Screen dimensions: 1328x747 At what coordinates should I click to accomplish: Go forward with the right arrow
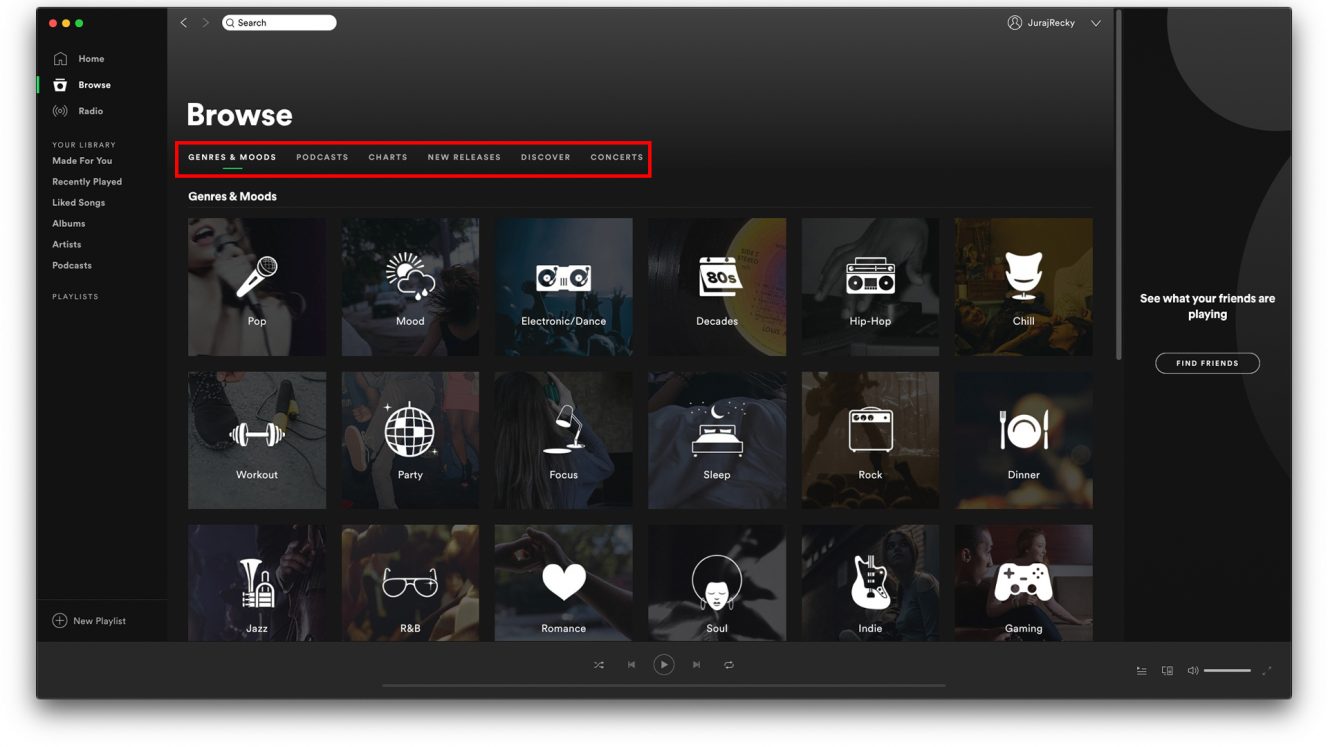[x=206, y=22]
